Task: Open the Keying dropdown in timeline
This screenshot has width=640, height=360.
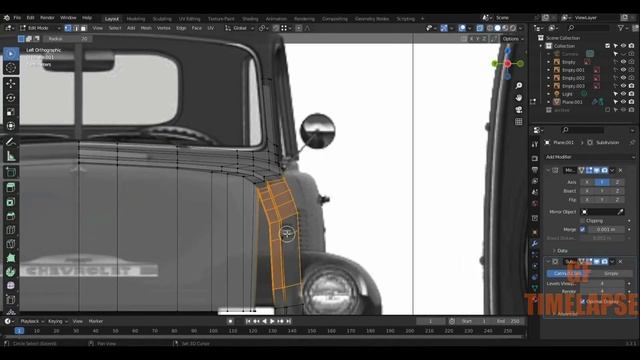Action: (58, 322)
